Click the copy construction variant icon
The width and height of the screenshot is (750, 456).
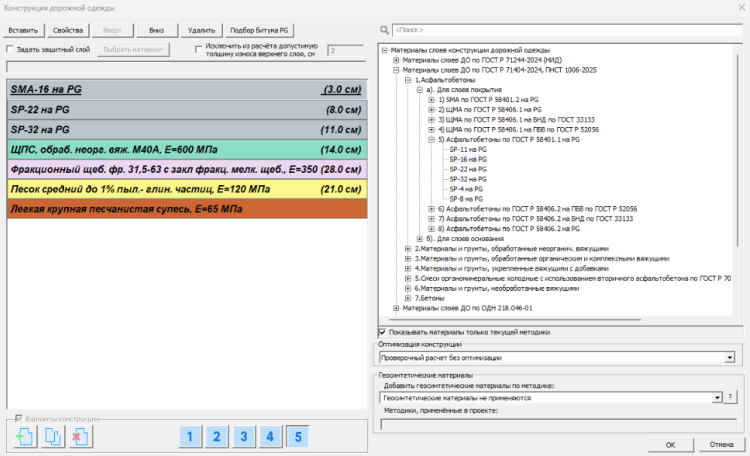55,436
